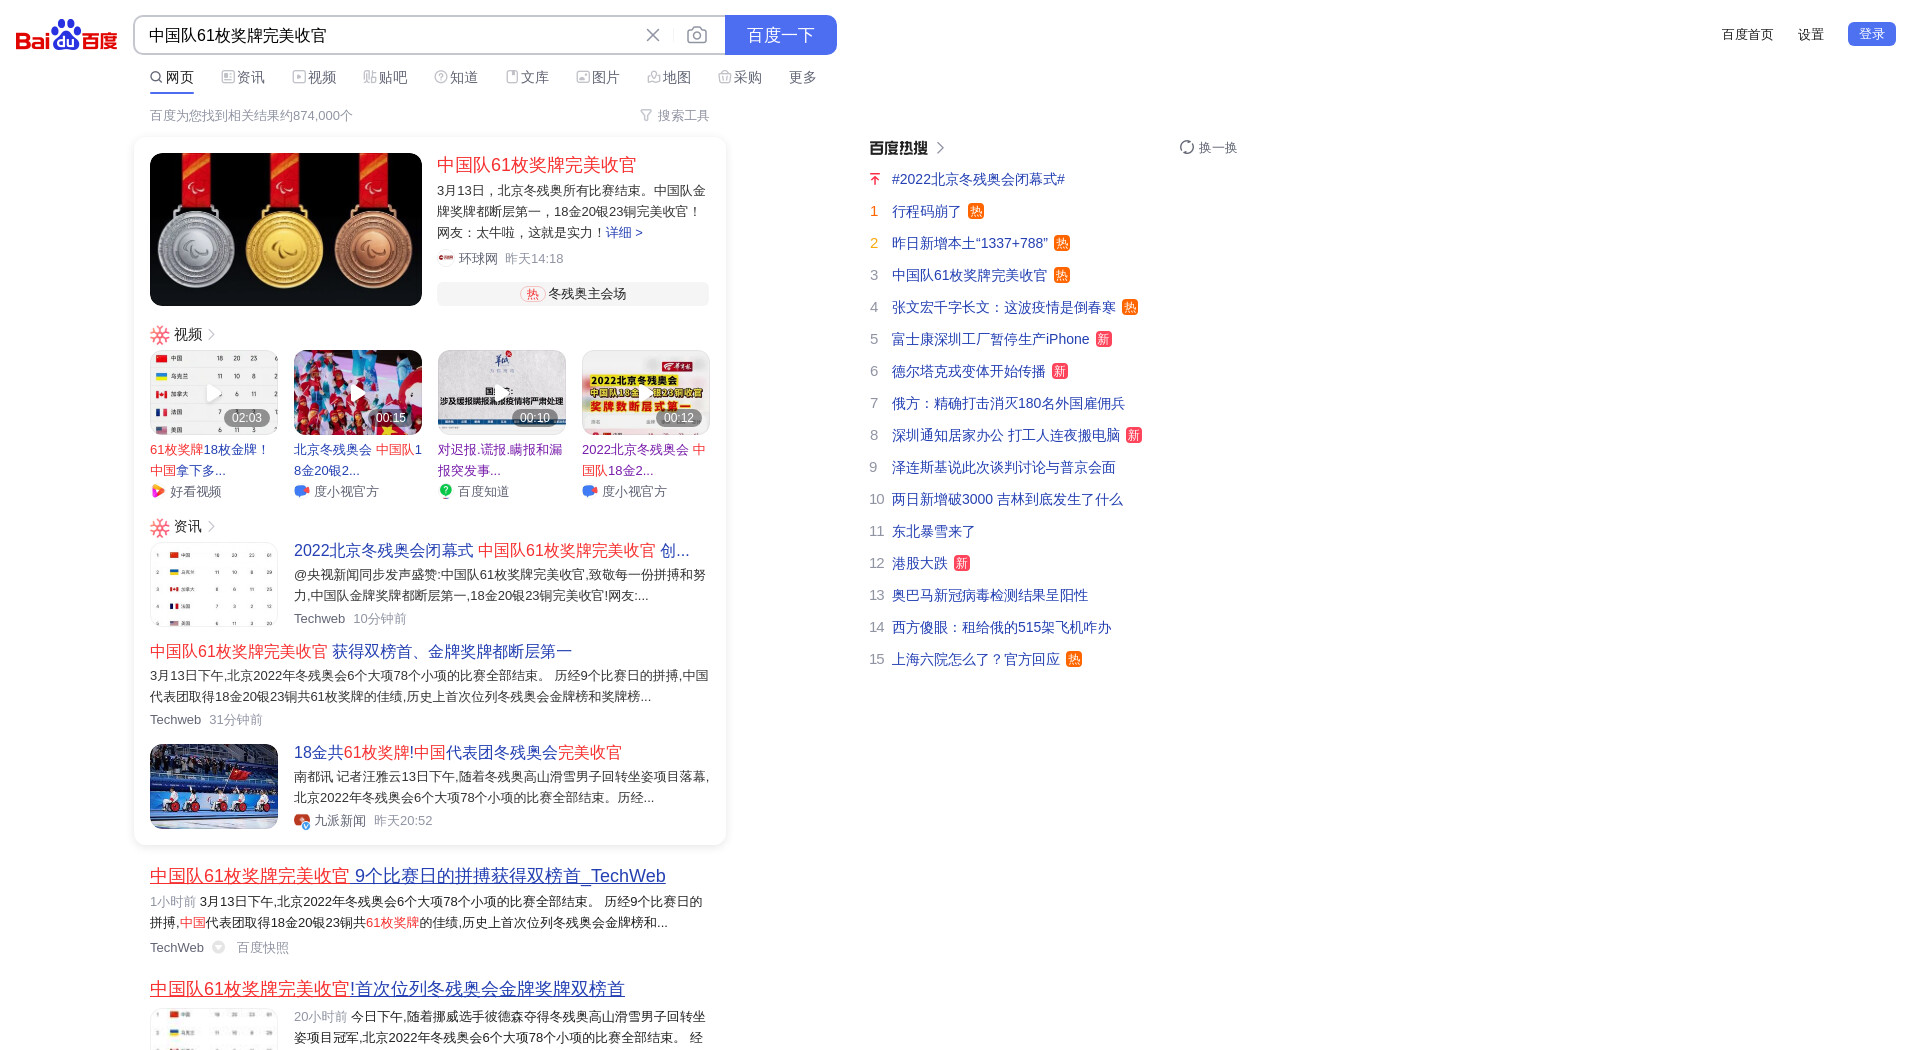
Task: Clear the search box with X icon
Action: pos(653,35)
